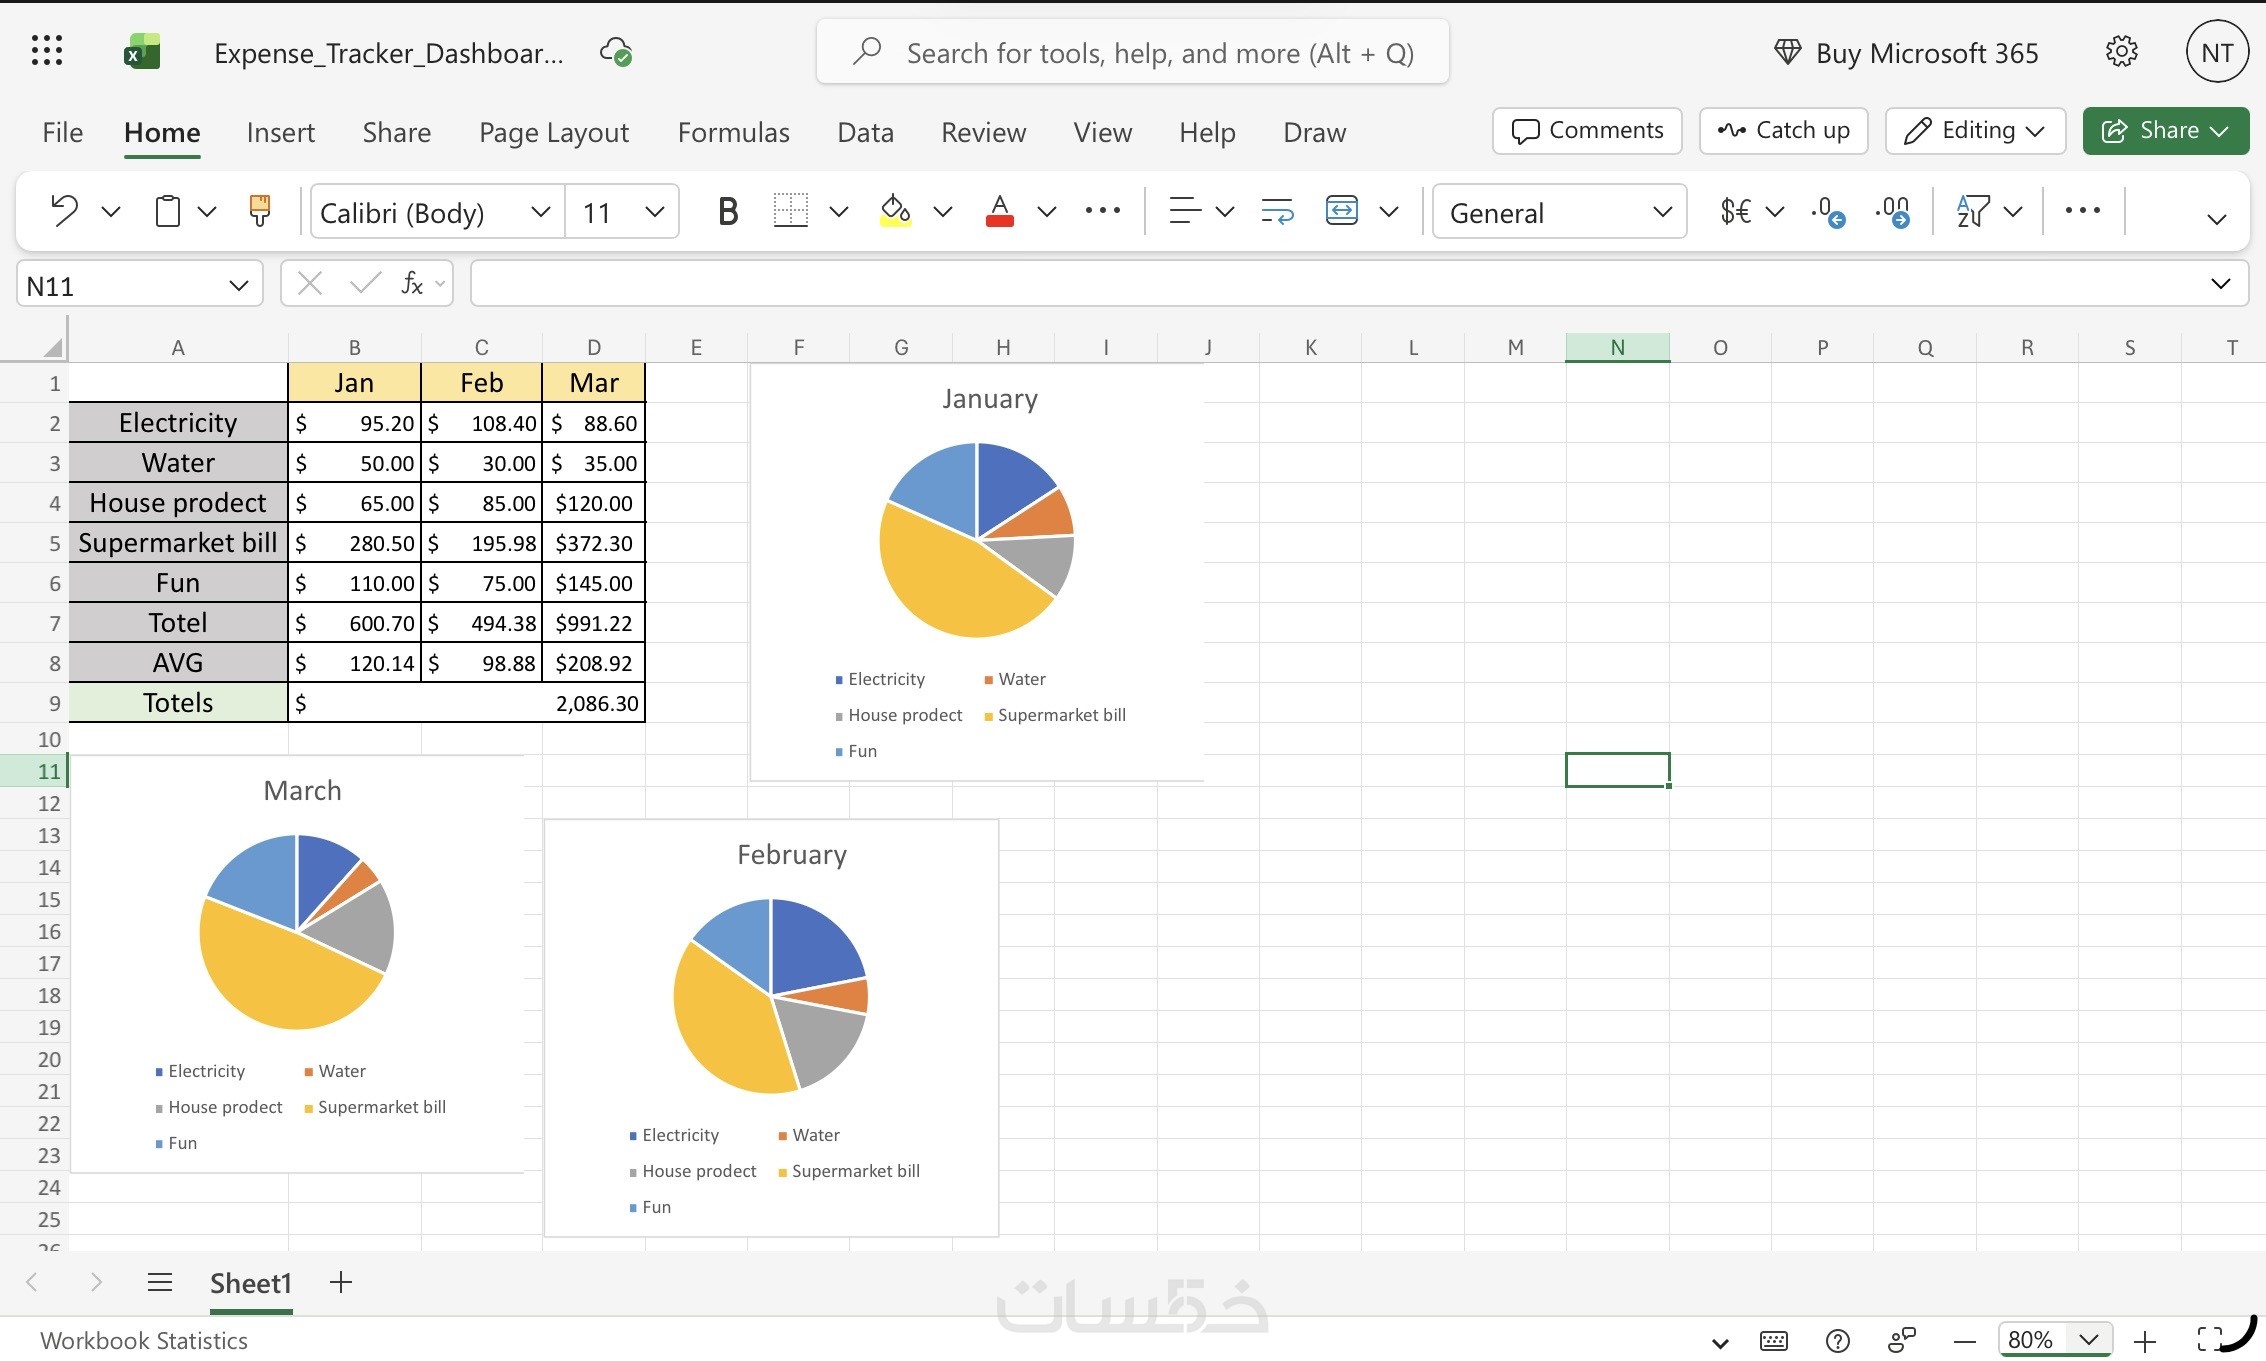
Task: Select the Format Painter brush icon
Action: 260,211
